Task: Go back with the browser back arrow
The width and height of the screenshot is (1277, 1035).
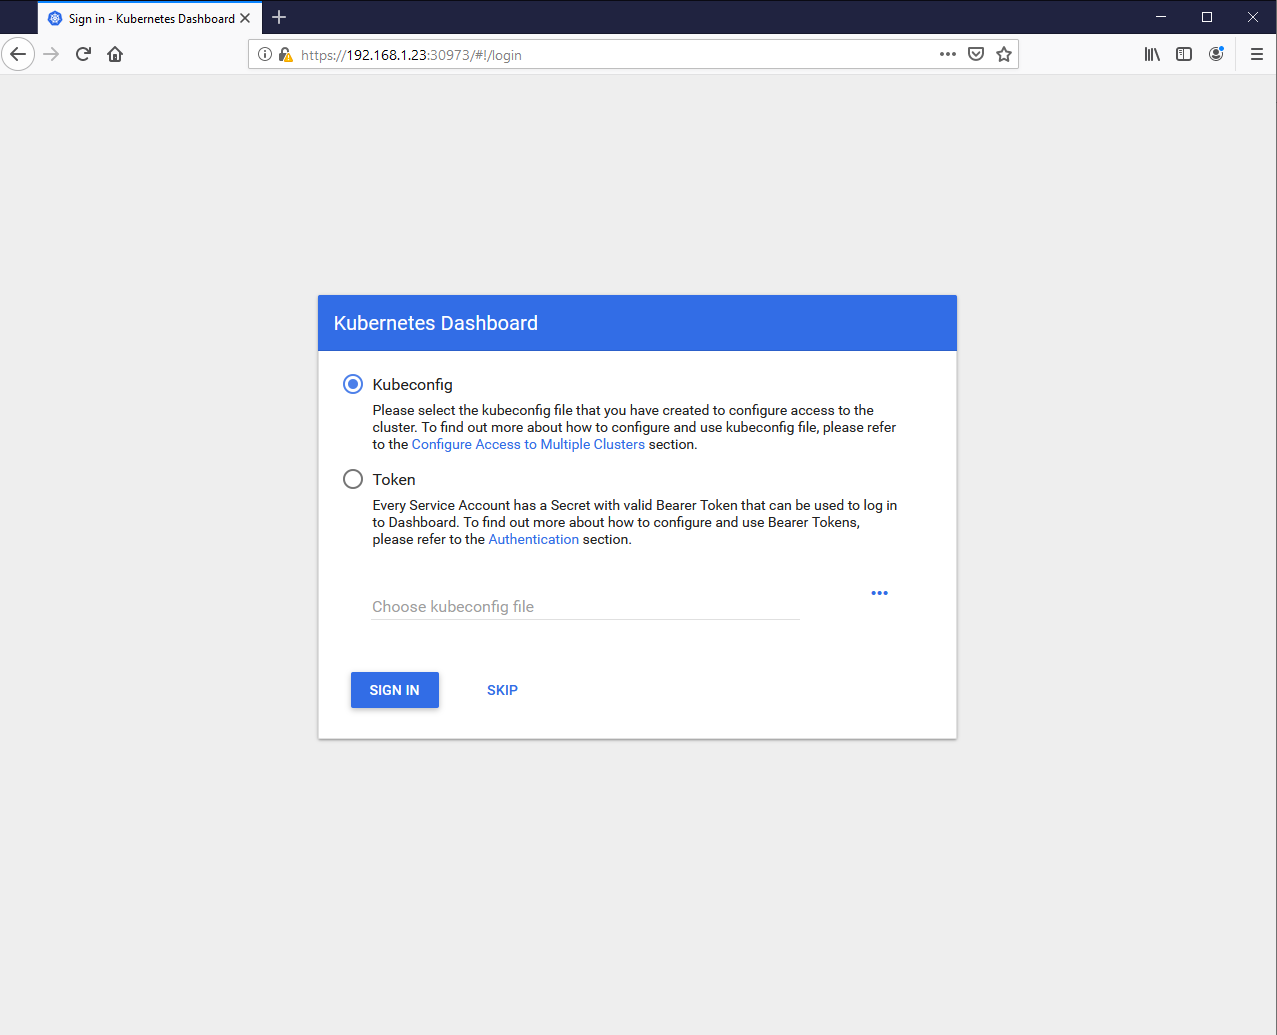Action: click(18, 54)
